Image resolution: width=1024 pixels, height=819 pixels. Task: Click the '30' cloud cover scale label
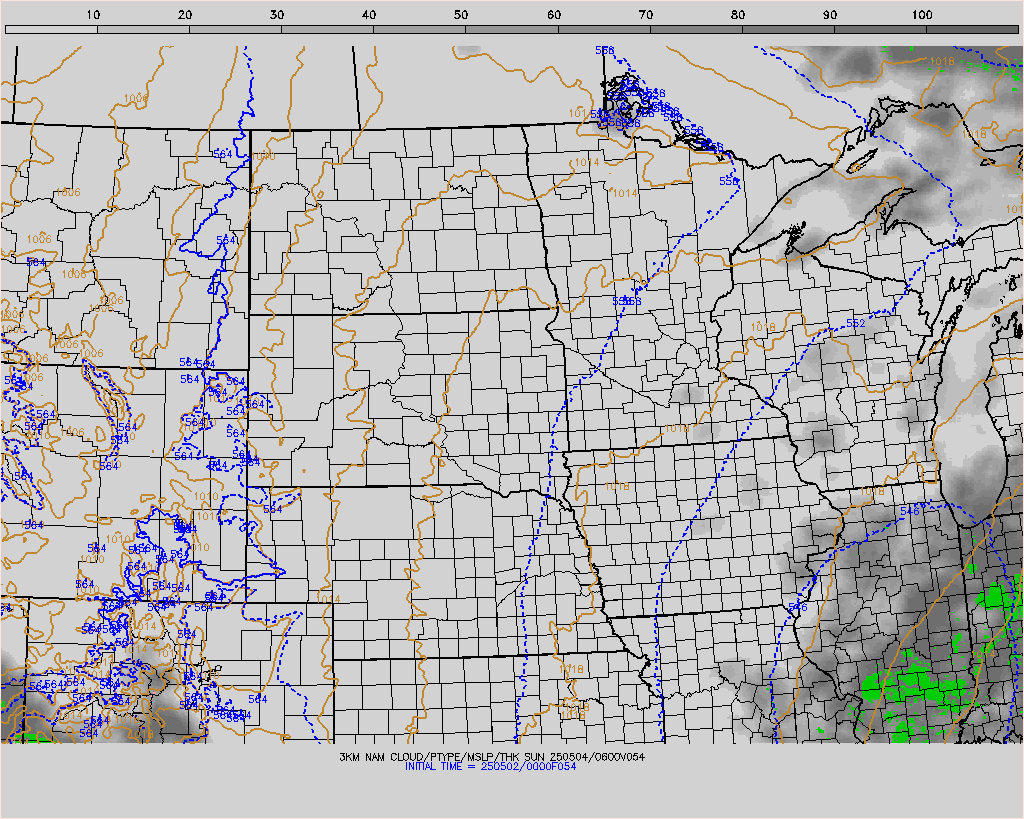[277, 14]
